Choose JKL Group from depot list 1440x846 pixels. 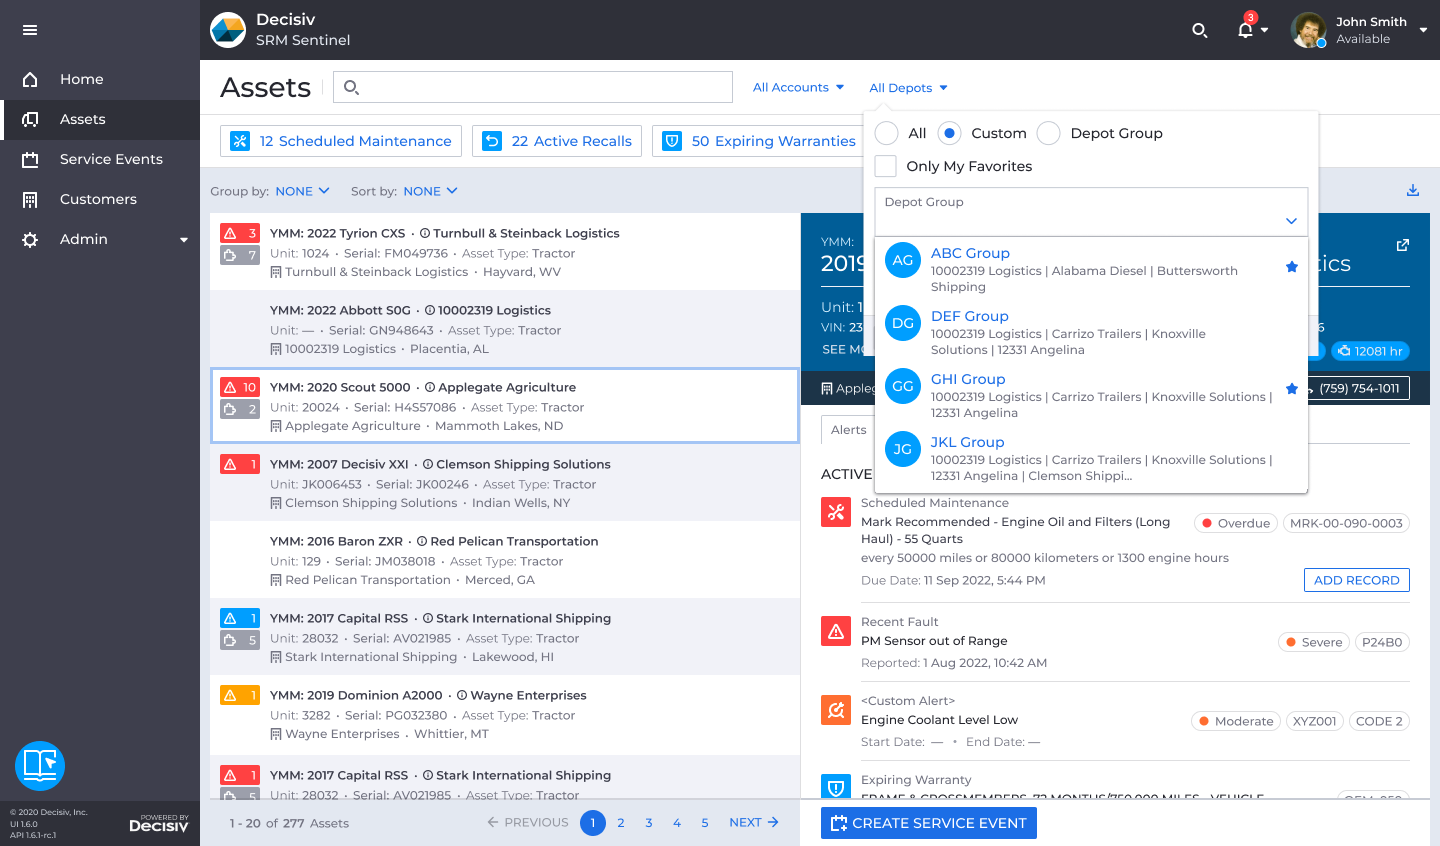tap(1091, 459)
